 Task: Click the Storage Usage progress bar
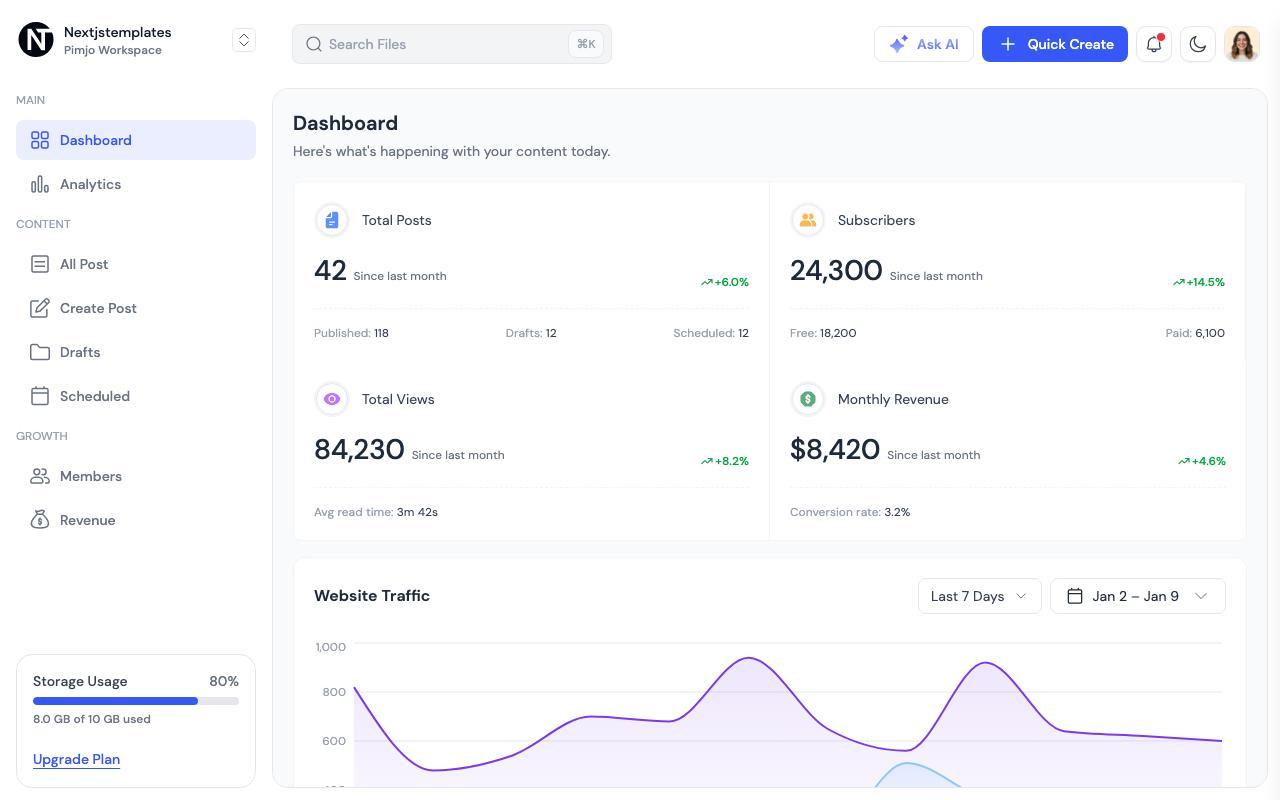pyautogui.click(x=136, y=701)
